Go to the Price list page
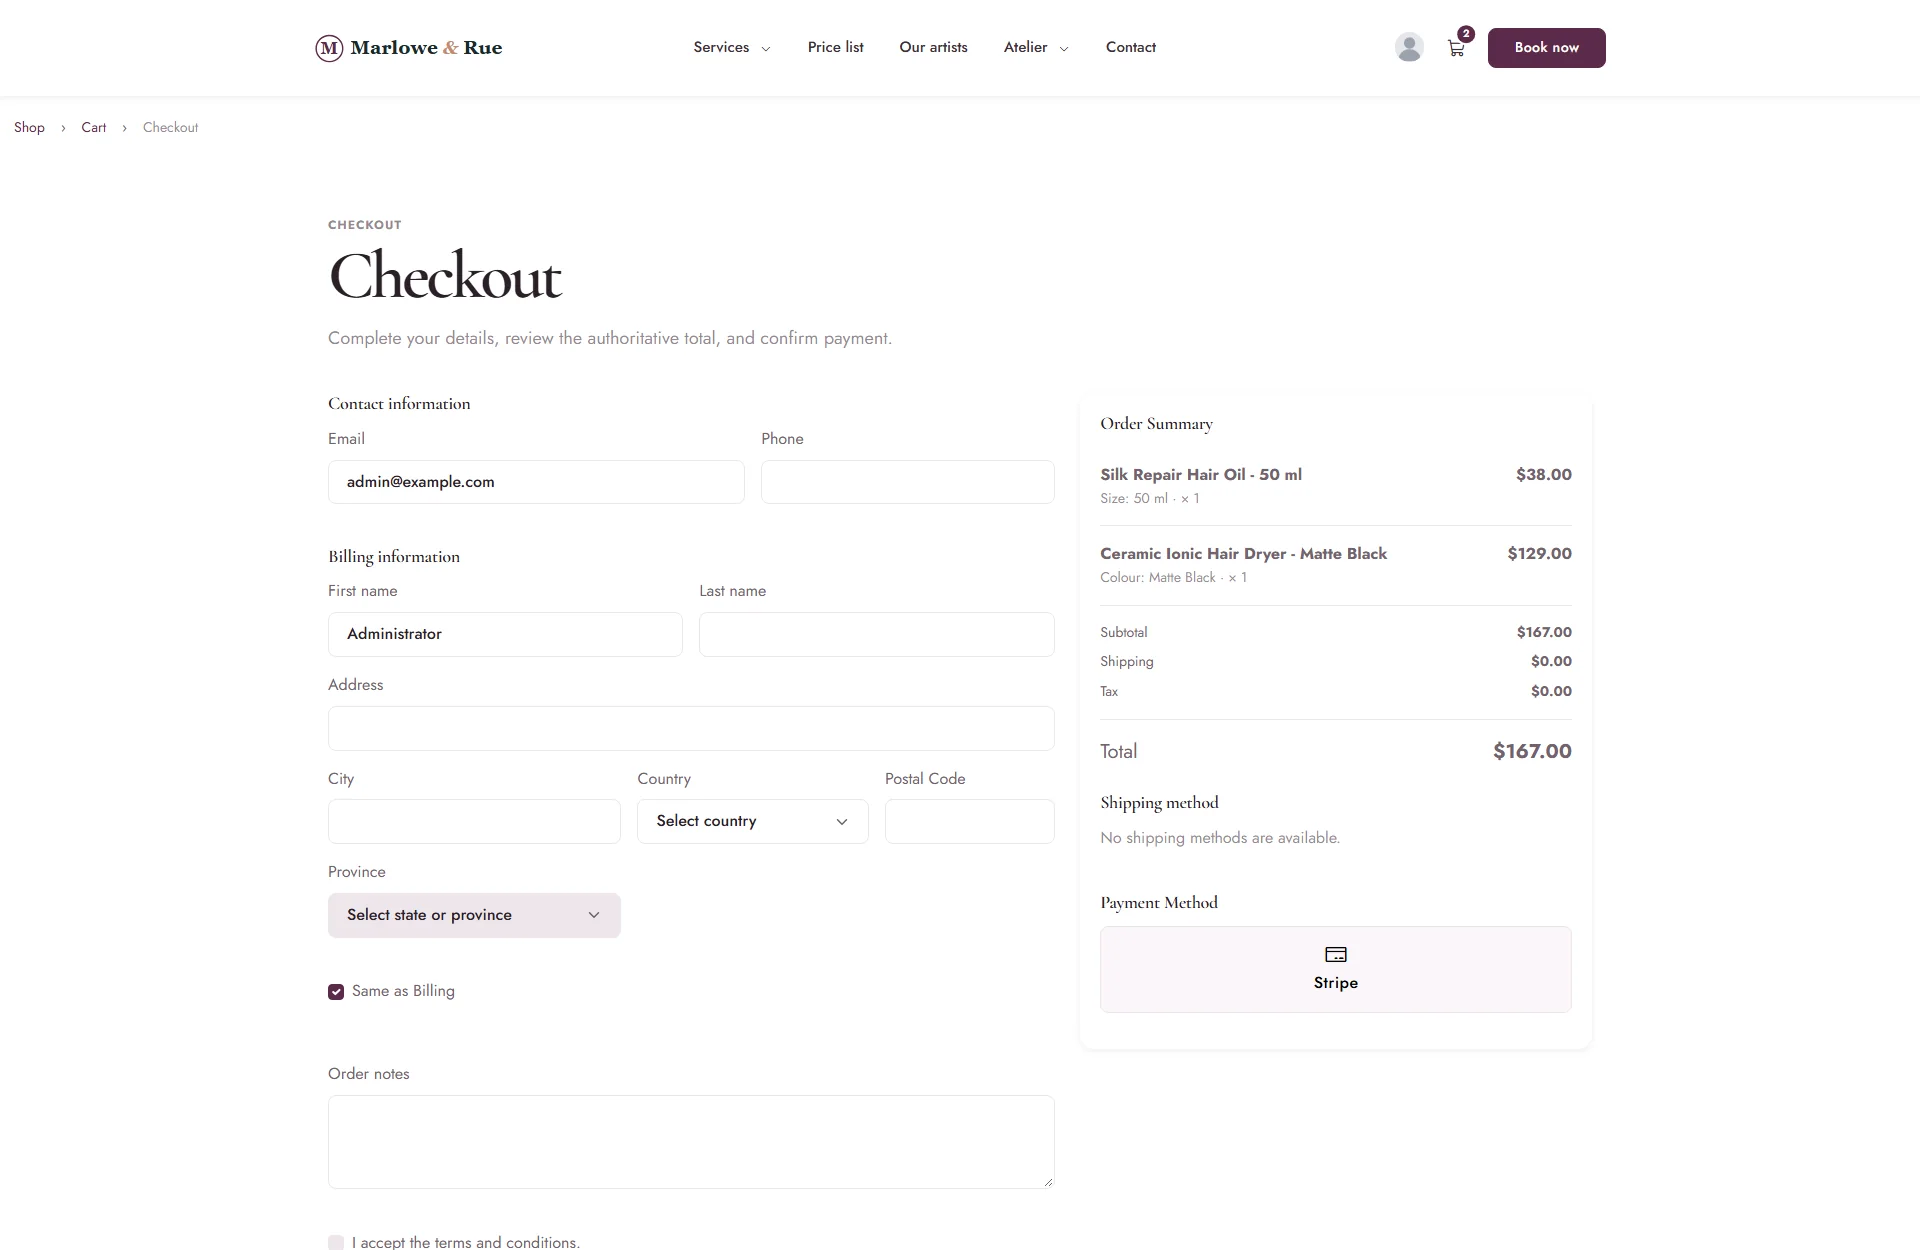Screen dimensions: 1920x1250 [835, 47]
